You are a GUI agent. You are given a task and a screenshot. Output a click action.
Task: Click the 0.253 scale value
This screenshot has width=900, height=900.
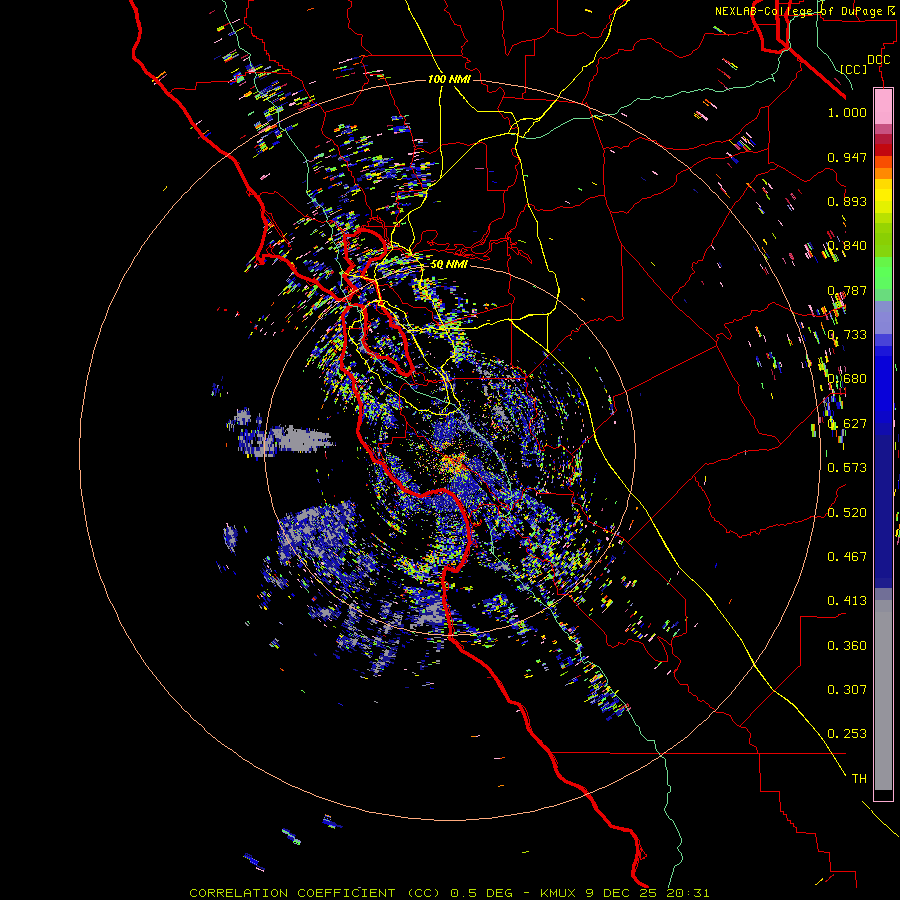click(847, 734)
